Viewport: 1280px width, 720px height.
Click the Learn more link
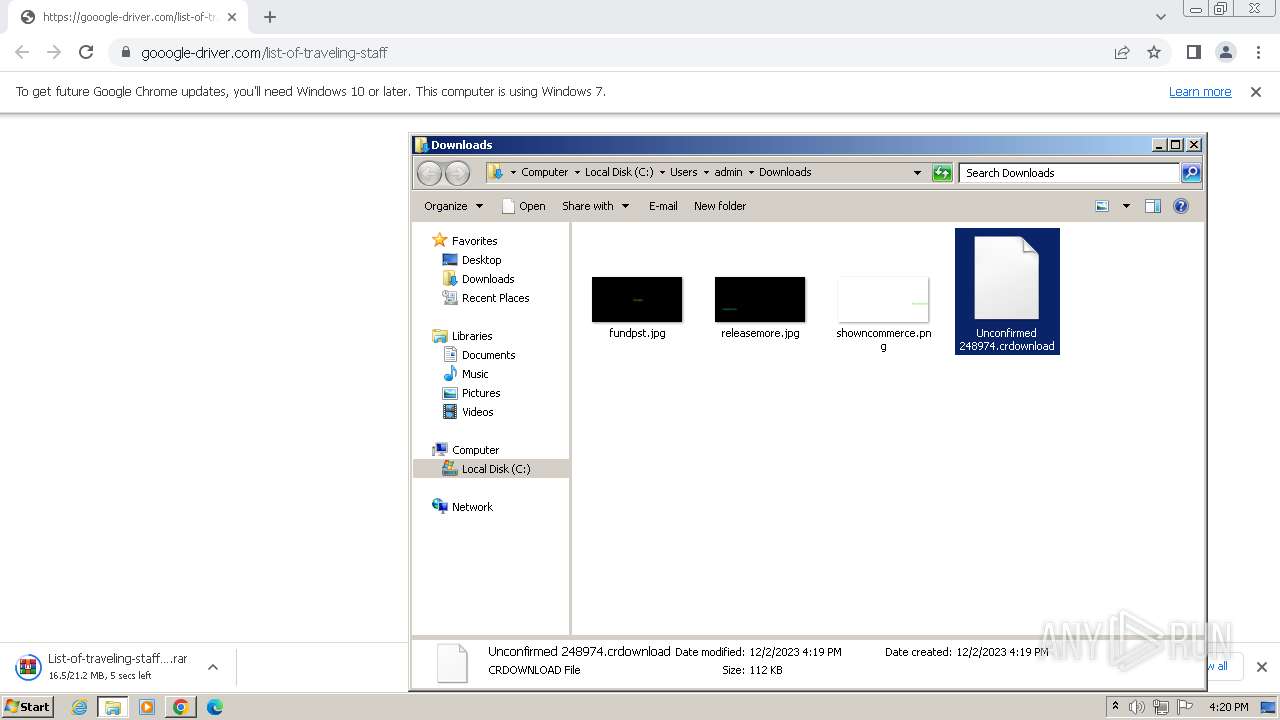click(x=1200, y=91)
